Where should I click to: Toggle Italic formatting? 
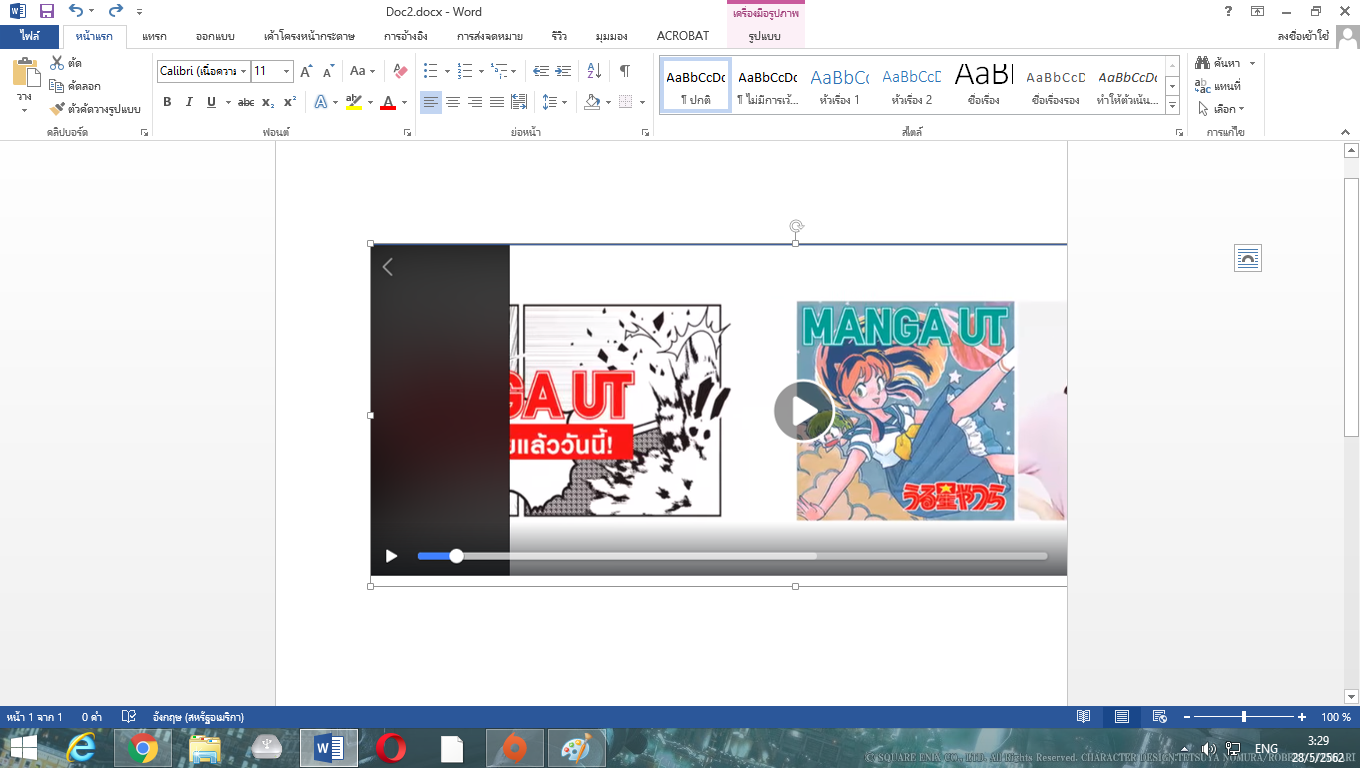189,102
